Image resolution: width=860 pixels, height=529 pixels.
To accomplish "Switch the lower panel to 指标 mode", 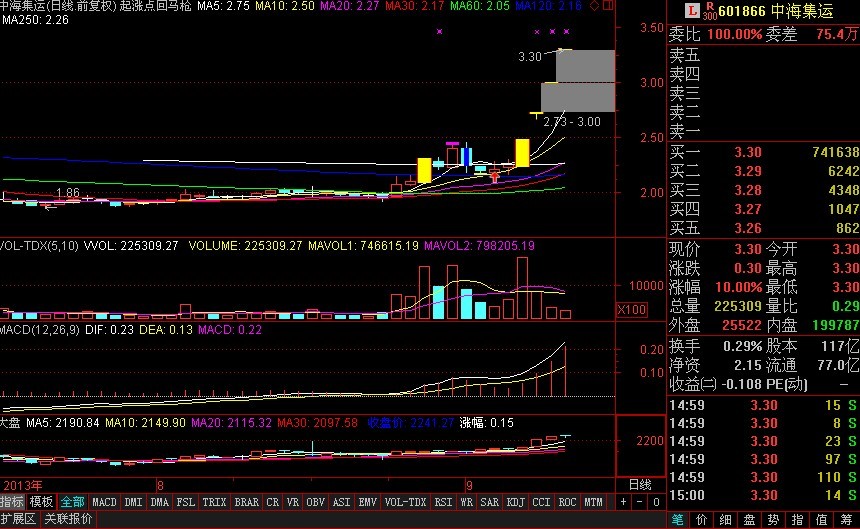I will point(13,502).
